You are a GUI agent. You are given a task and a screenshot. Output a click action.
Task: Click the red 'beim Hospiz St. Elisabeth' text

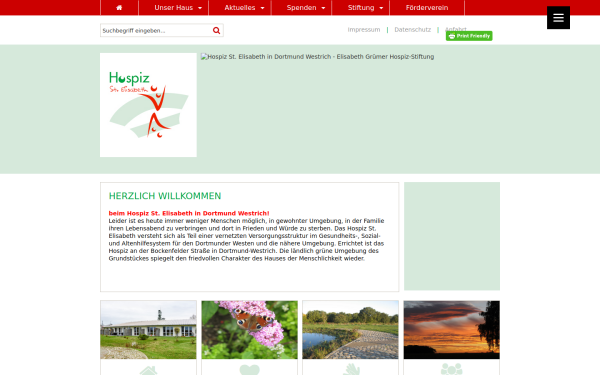pos(189,213)
